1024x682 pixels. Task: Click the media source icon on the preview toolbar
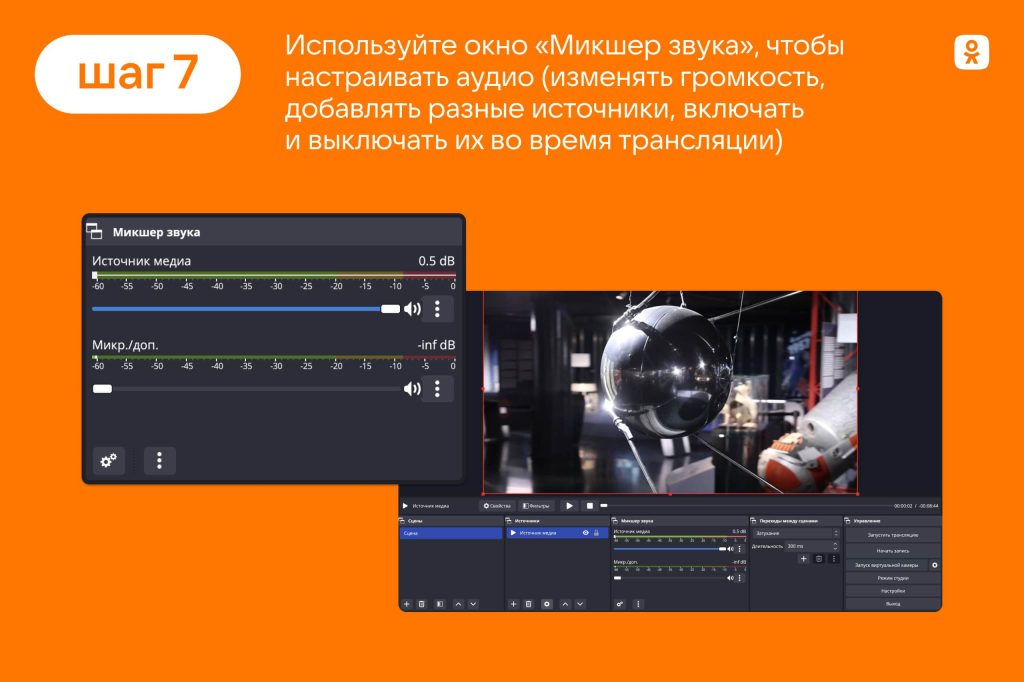click(x=406, y=506)
